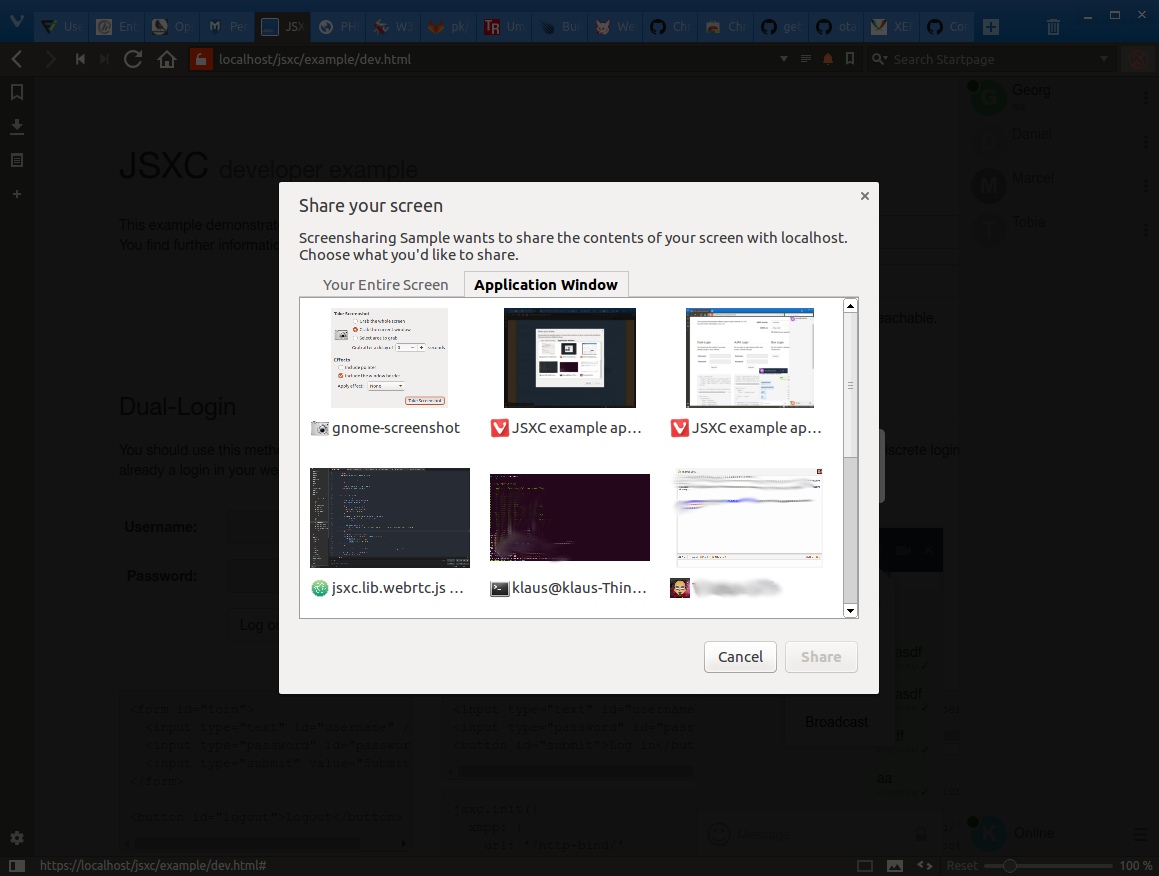Select the Application Window tab

[x=546, y=285]
